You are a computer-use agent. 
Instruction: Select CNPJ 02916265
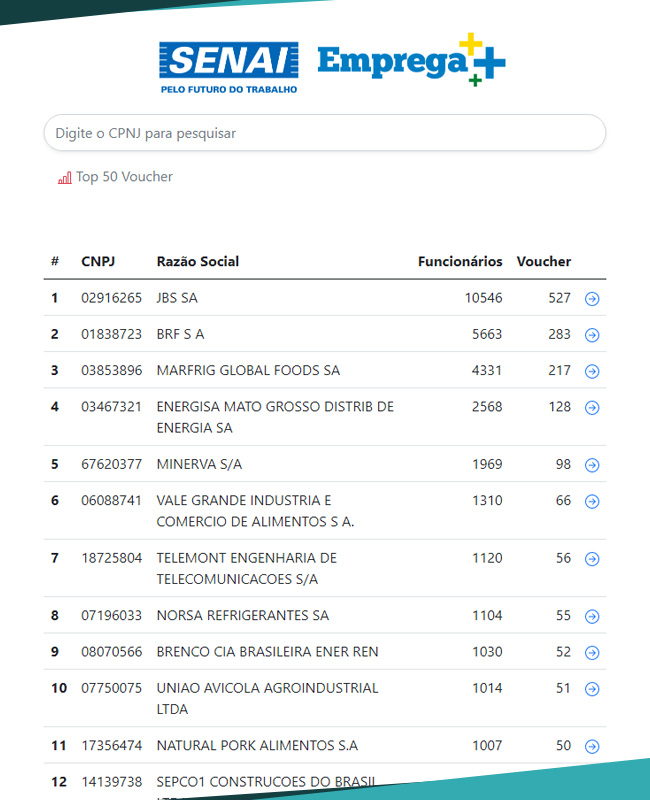pos(111,298)
